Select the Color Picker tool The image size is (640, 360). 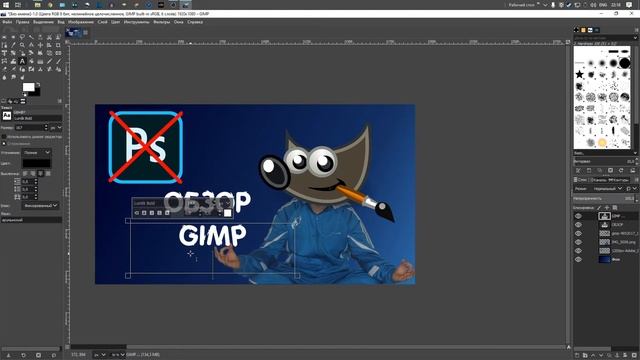click(13, 45)
